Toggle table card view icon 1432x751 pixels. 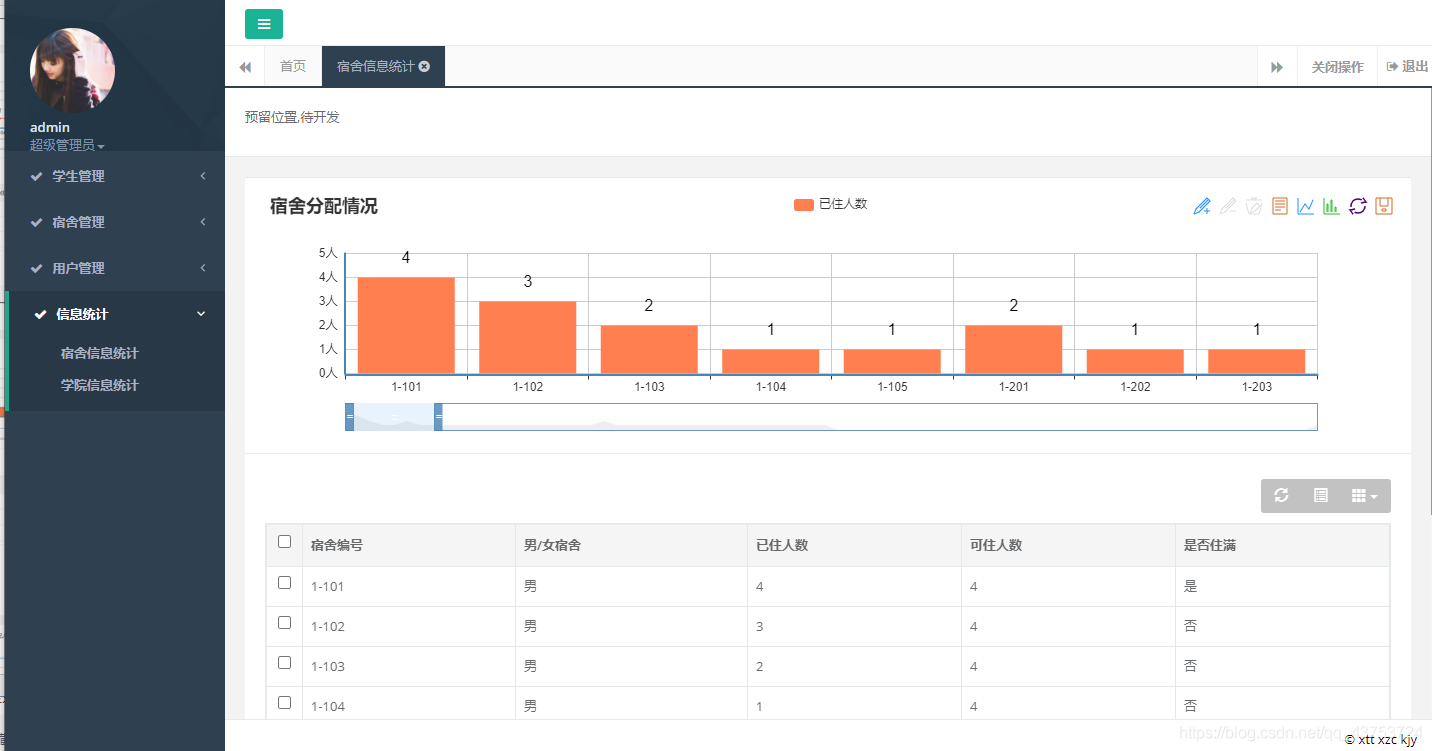coord(1320,496)
